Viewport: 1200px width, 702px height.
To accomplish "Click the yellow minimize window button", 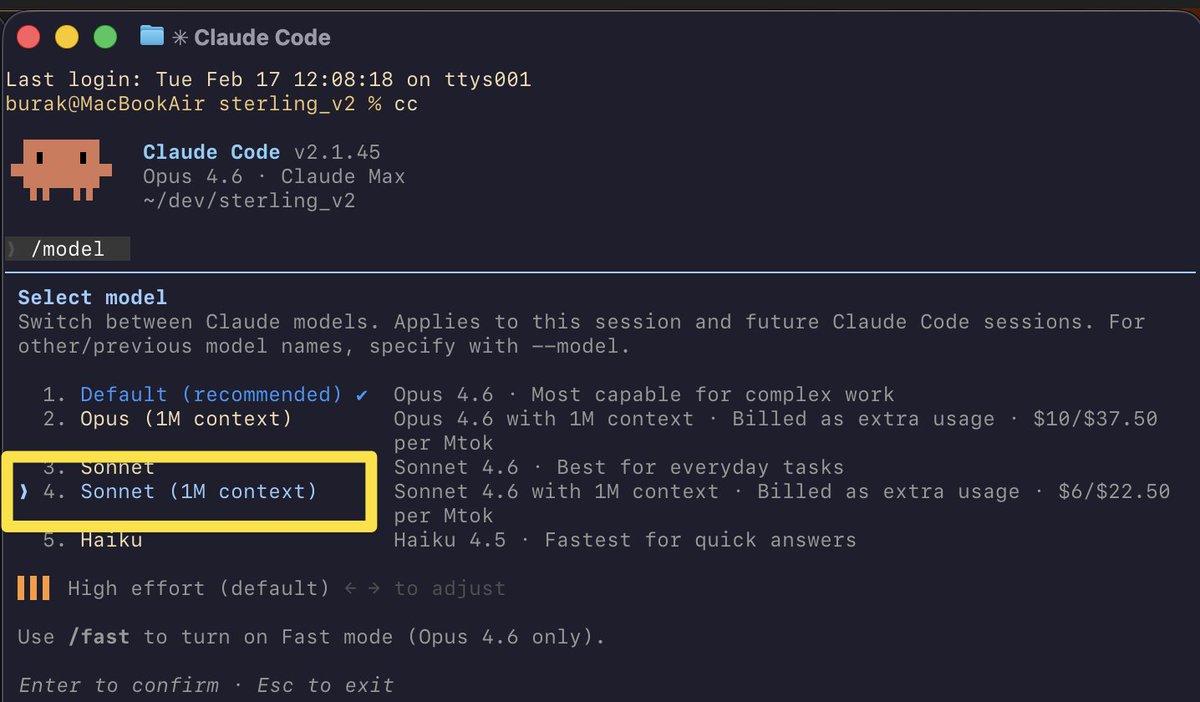I will click(x=66, y=38).
